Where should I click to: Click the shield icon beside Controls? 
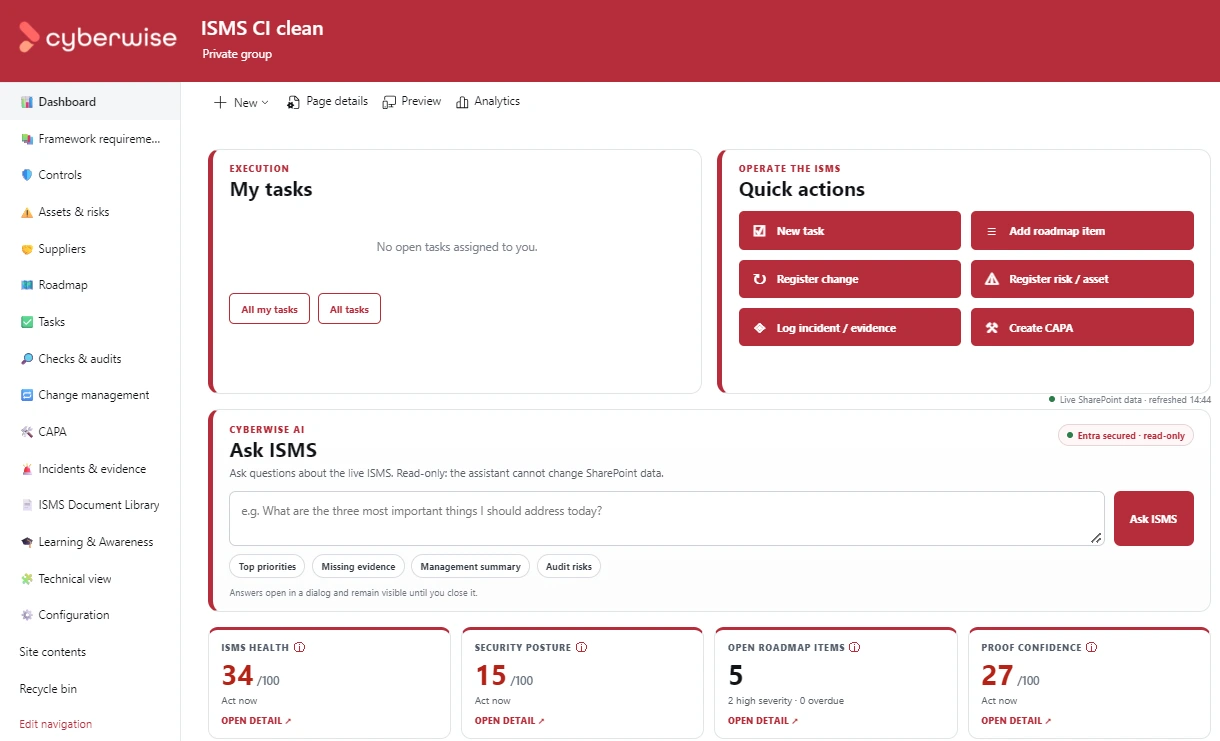[x=27, y=175]
